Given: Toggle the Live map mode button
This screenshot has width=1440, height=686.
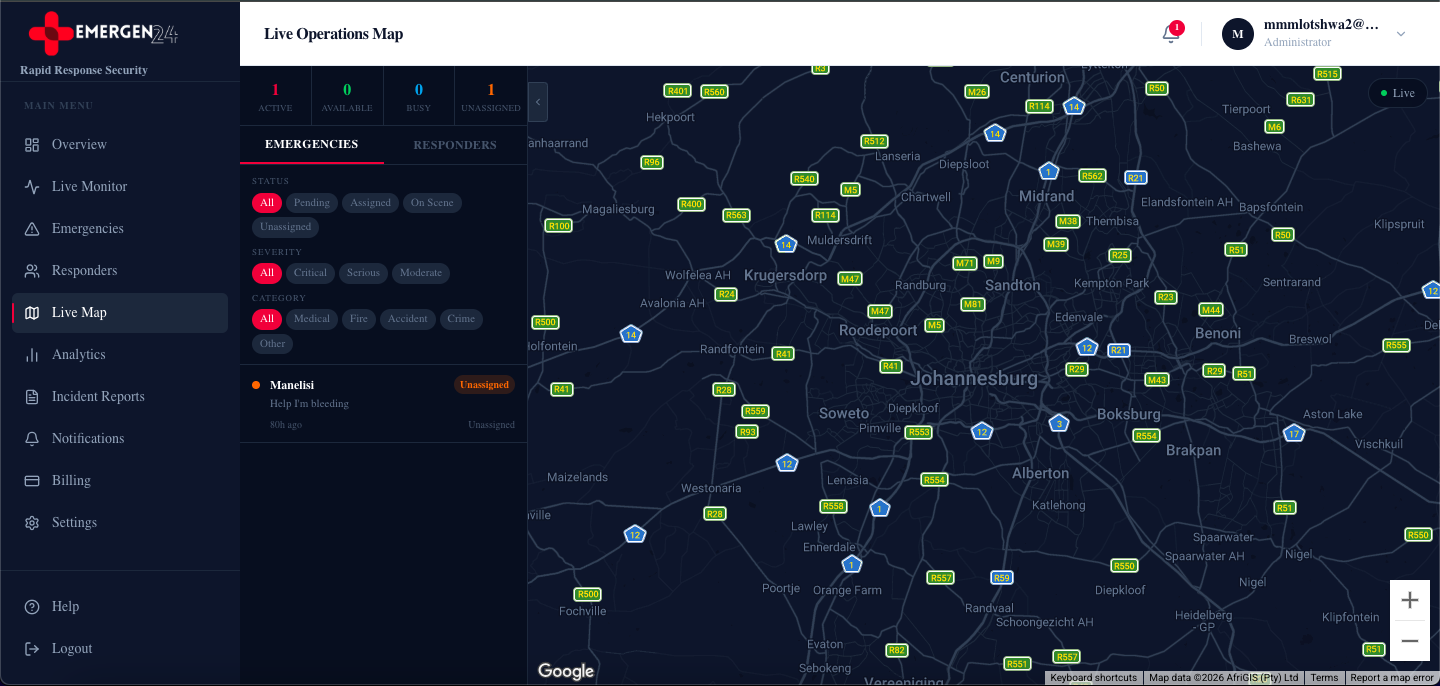Looking at the screenshot, I should click(1397, 92).
